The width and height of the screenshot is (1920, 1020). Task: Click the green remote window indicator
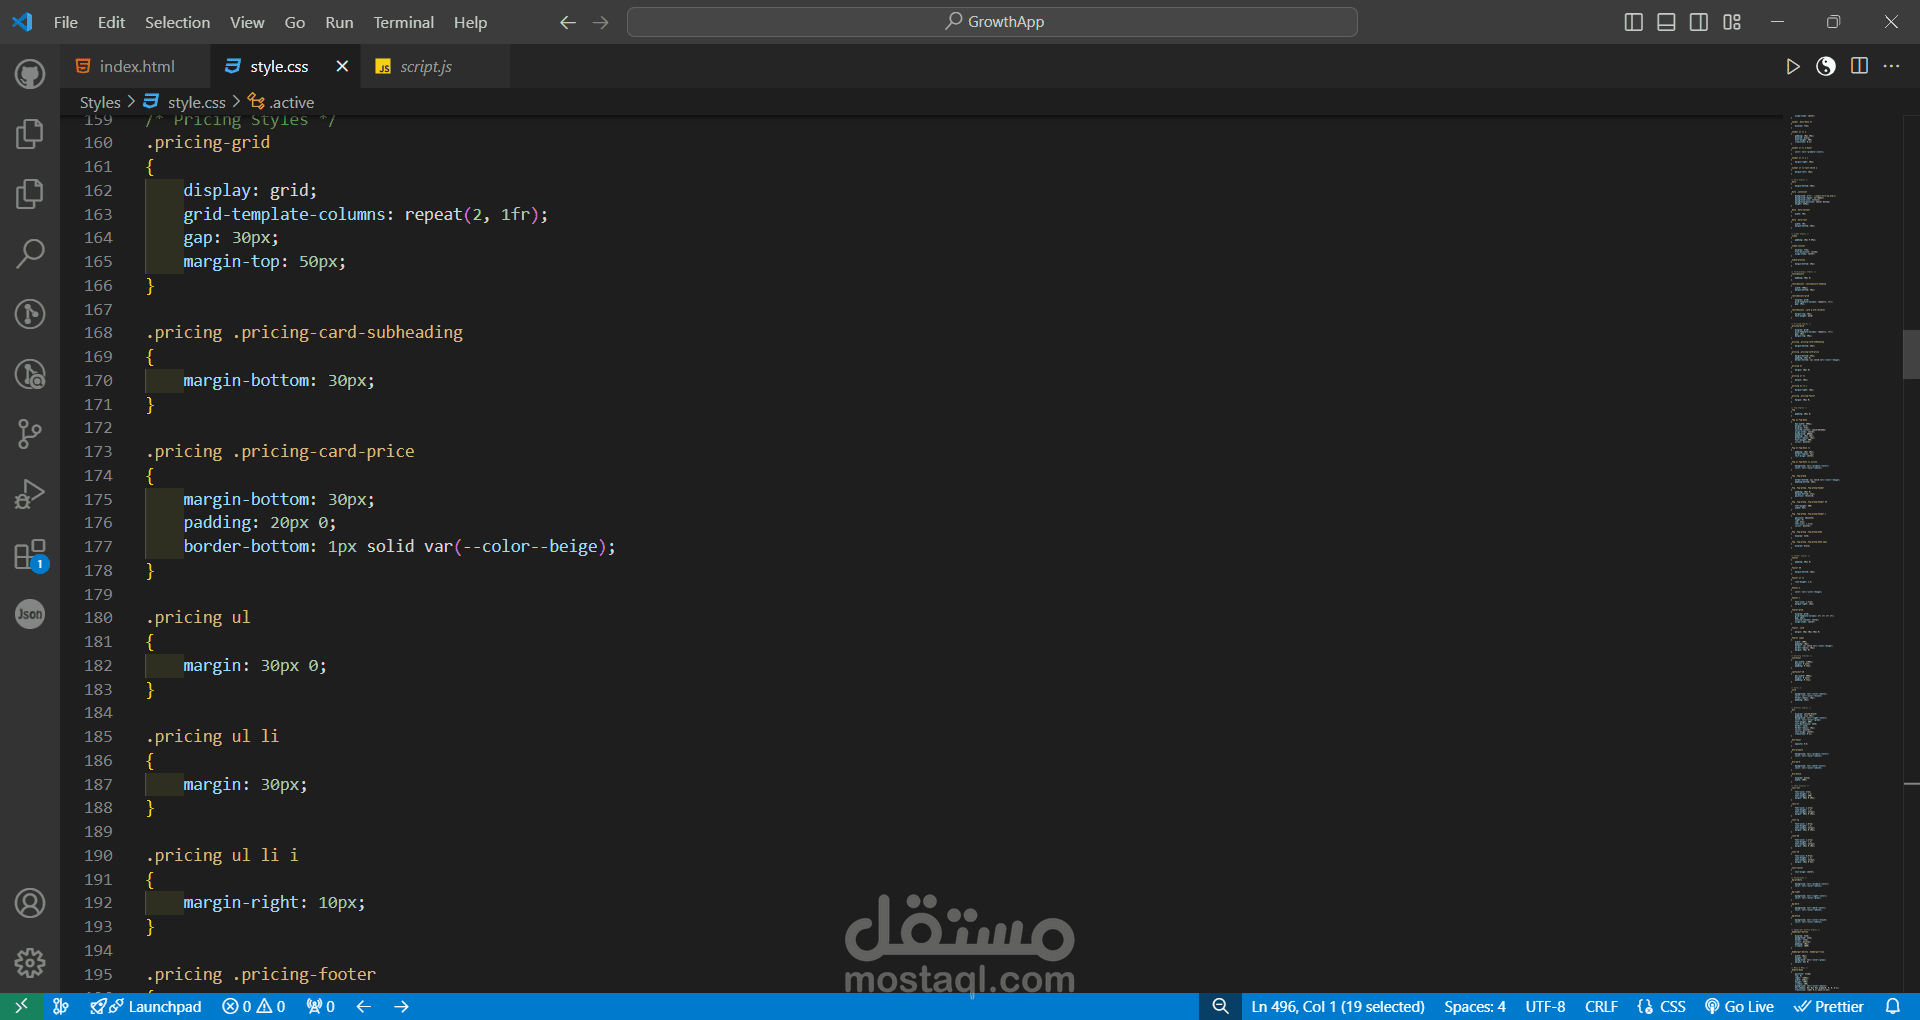pyautogui.click(x=21, y=1006)
